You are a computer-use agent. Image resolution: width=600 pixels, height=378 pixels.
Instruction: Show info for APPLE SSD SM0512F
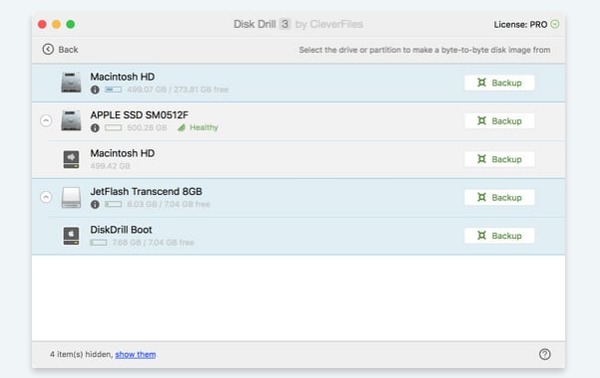pos(95,128)
